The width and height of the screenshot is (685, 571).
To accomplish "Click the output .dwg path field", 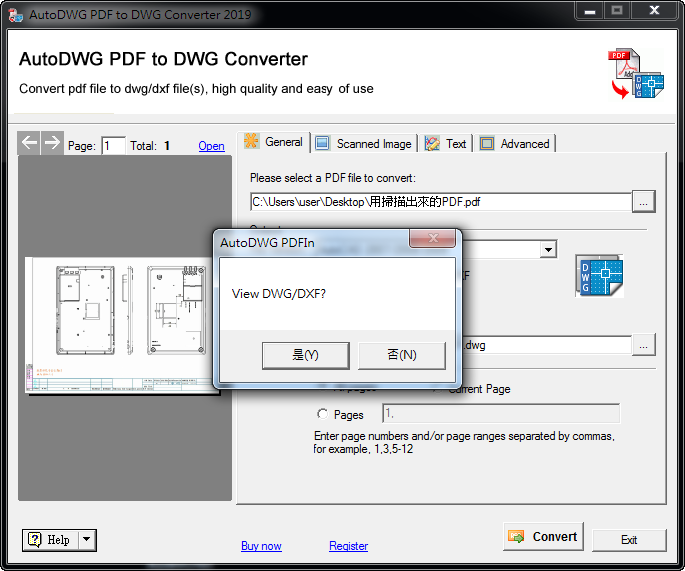I will point(546,345).
